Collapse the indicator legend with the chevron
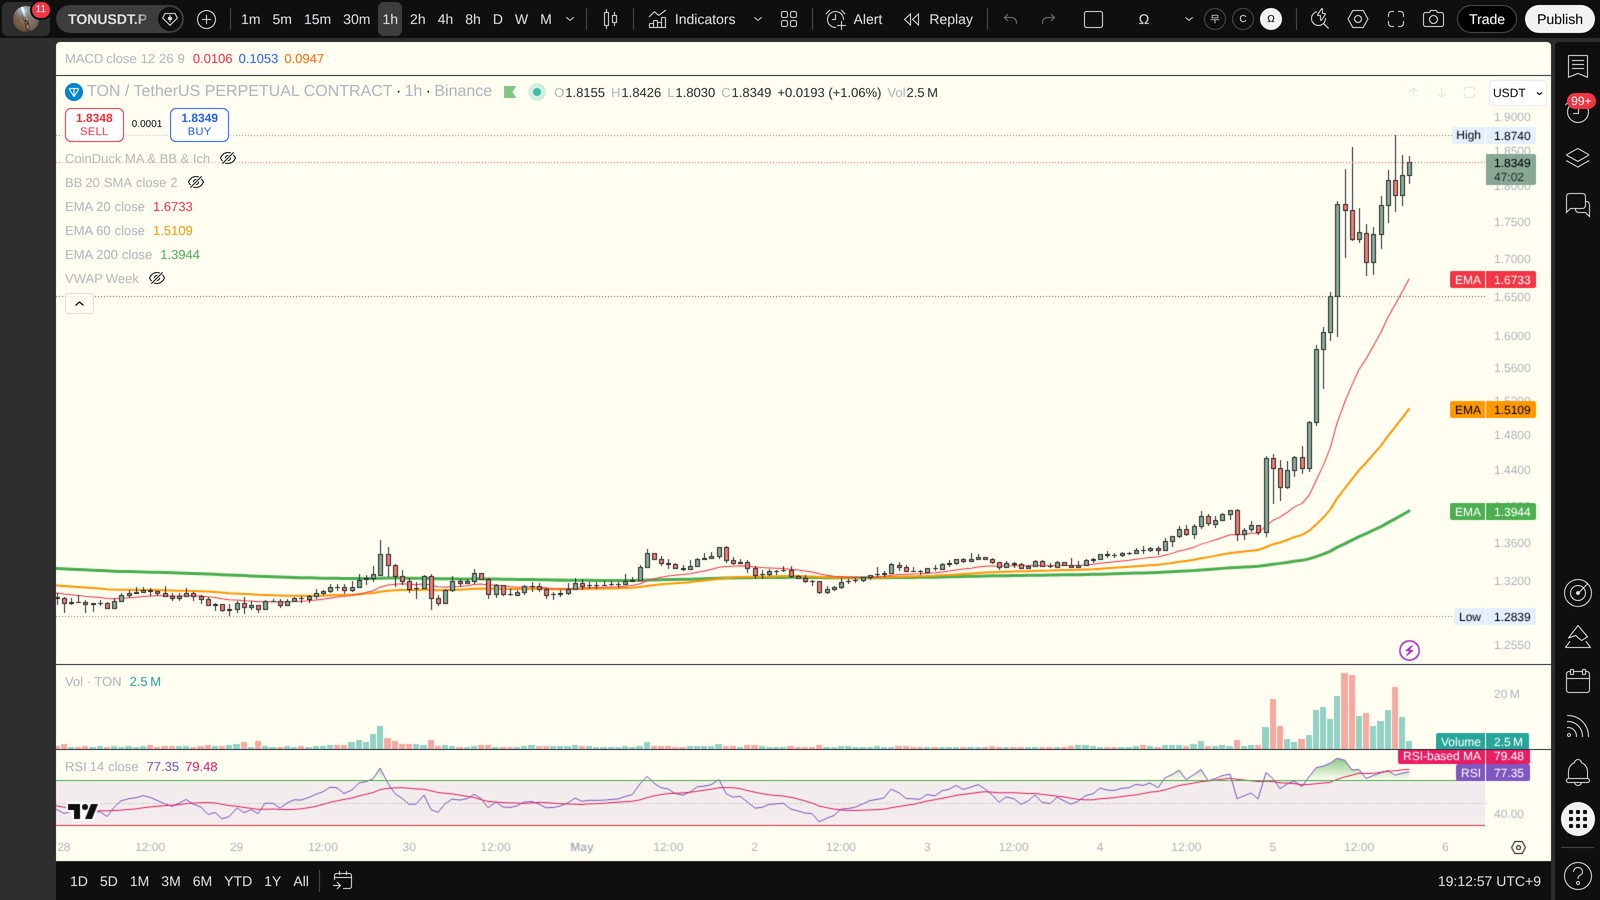This screenshot has width=1600, height=900. coord(79,304)
